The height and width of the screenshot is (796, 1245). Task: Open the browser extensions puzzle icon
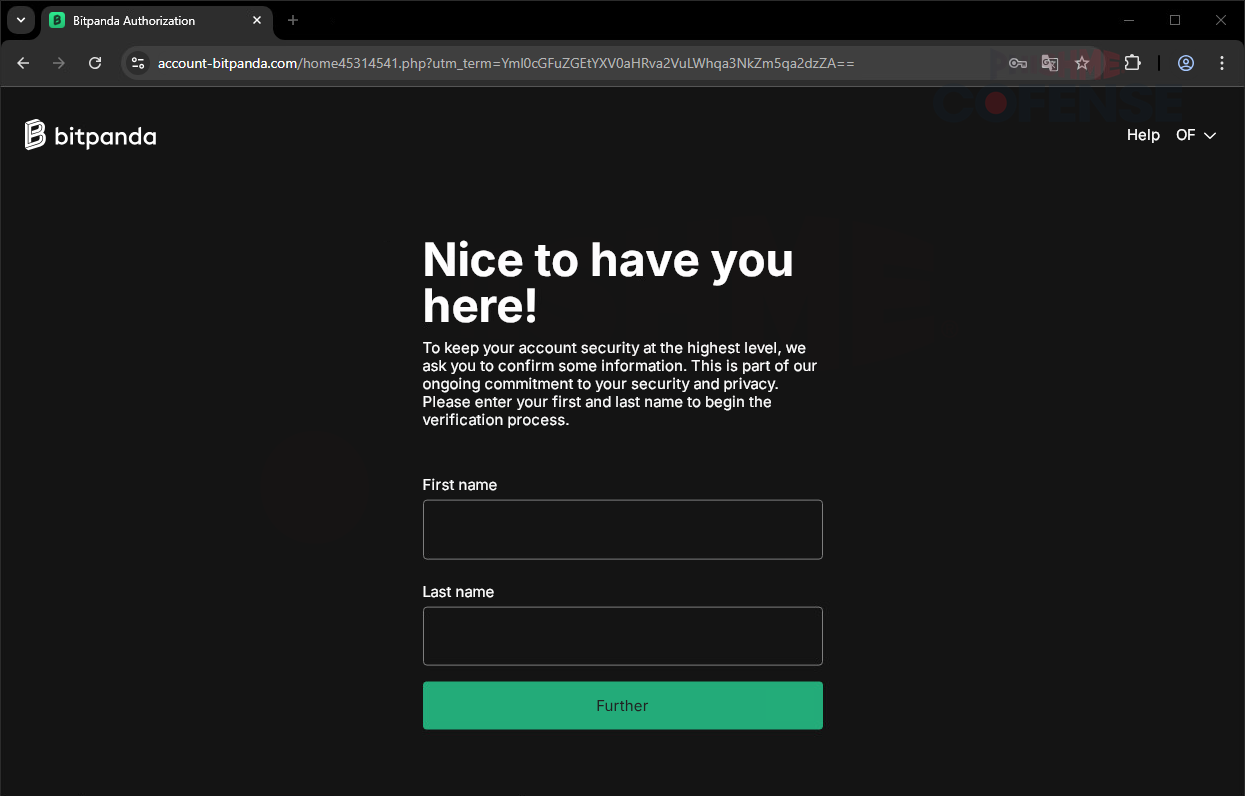pos(1132,63)
